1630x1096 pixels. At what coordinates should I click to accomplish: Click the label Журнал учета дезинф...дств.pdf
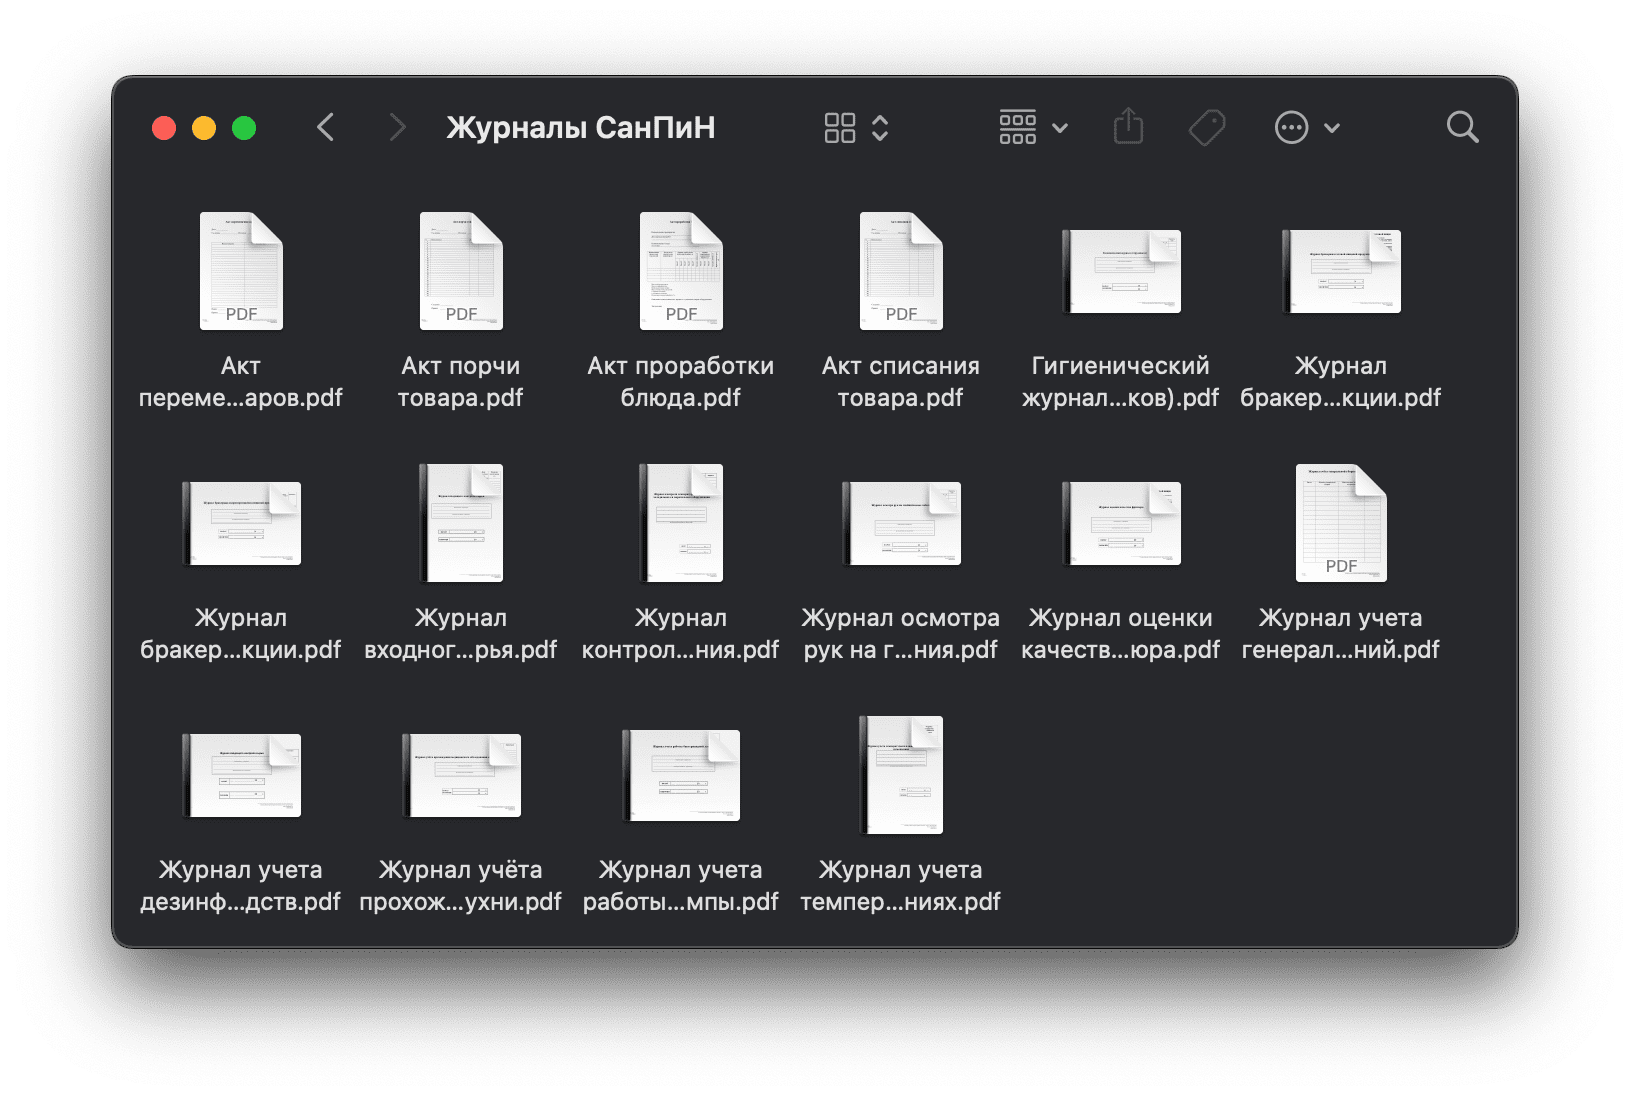pyautogui.click(x=241, y=886)
